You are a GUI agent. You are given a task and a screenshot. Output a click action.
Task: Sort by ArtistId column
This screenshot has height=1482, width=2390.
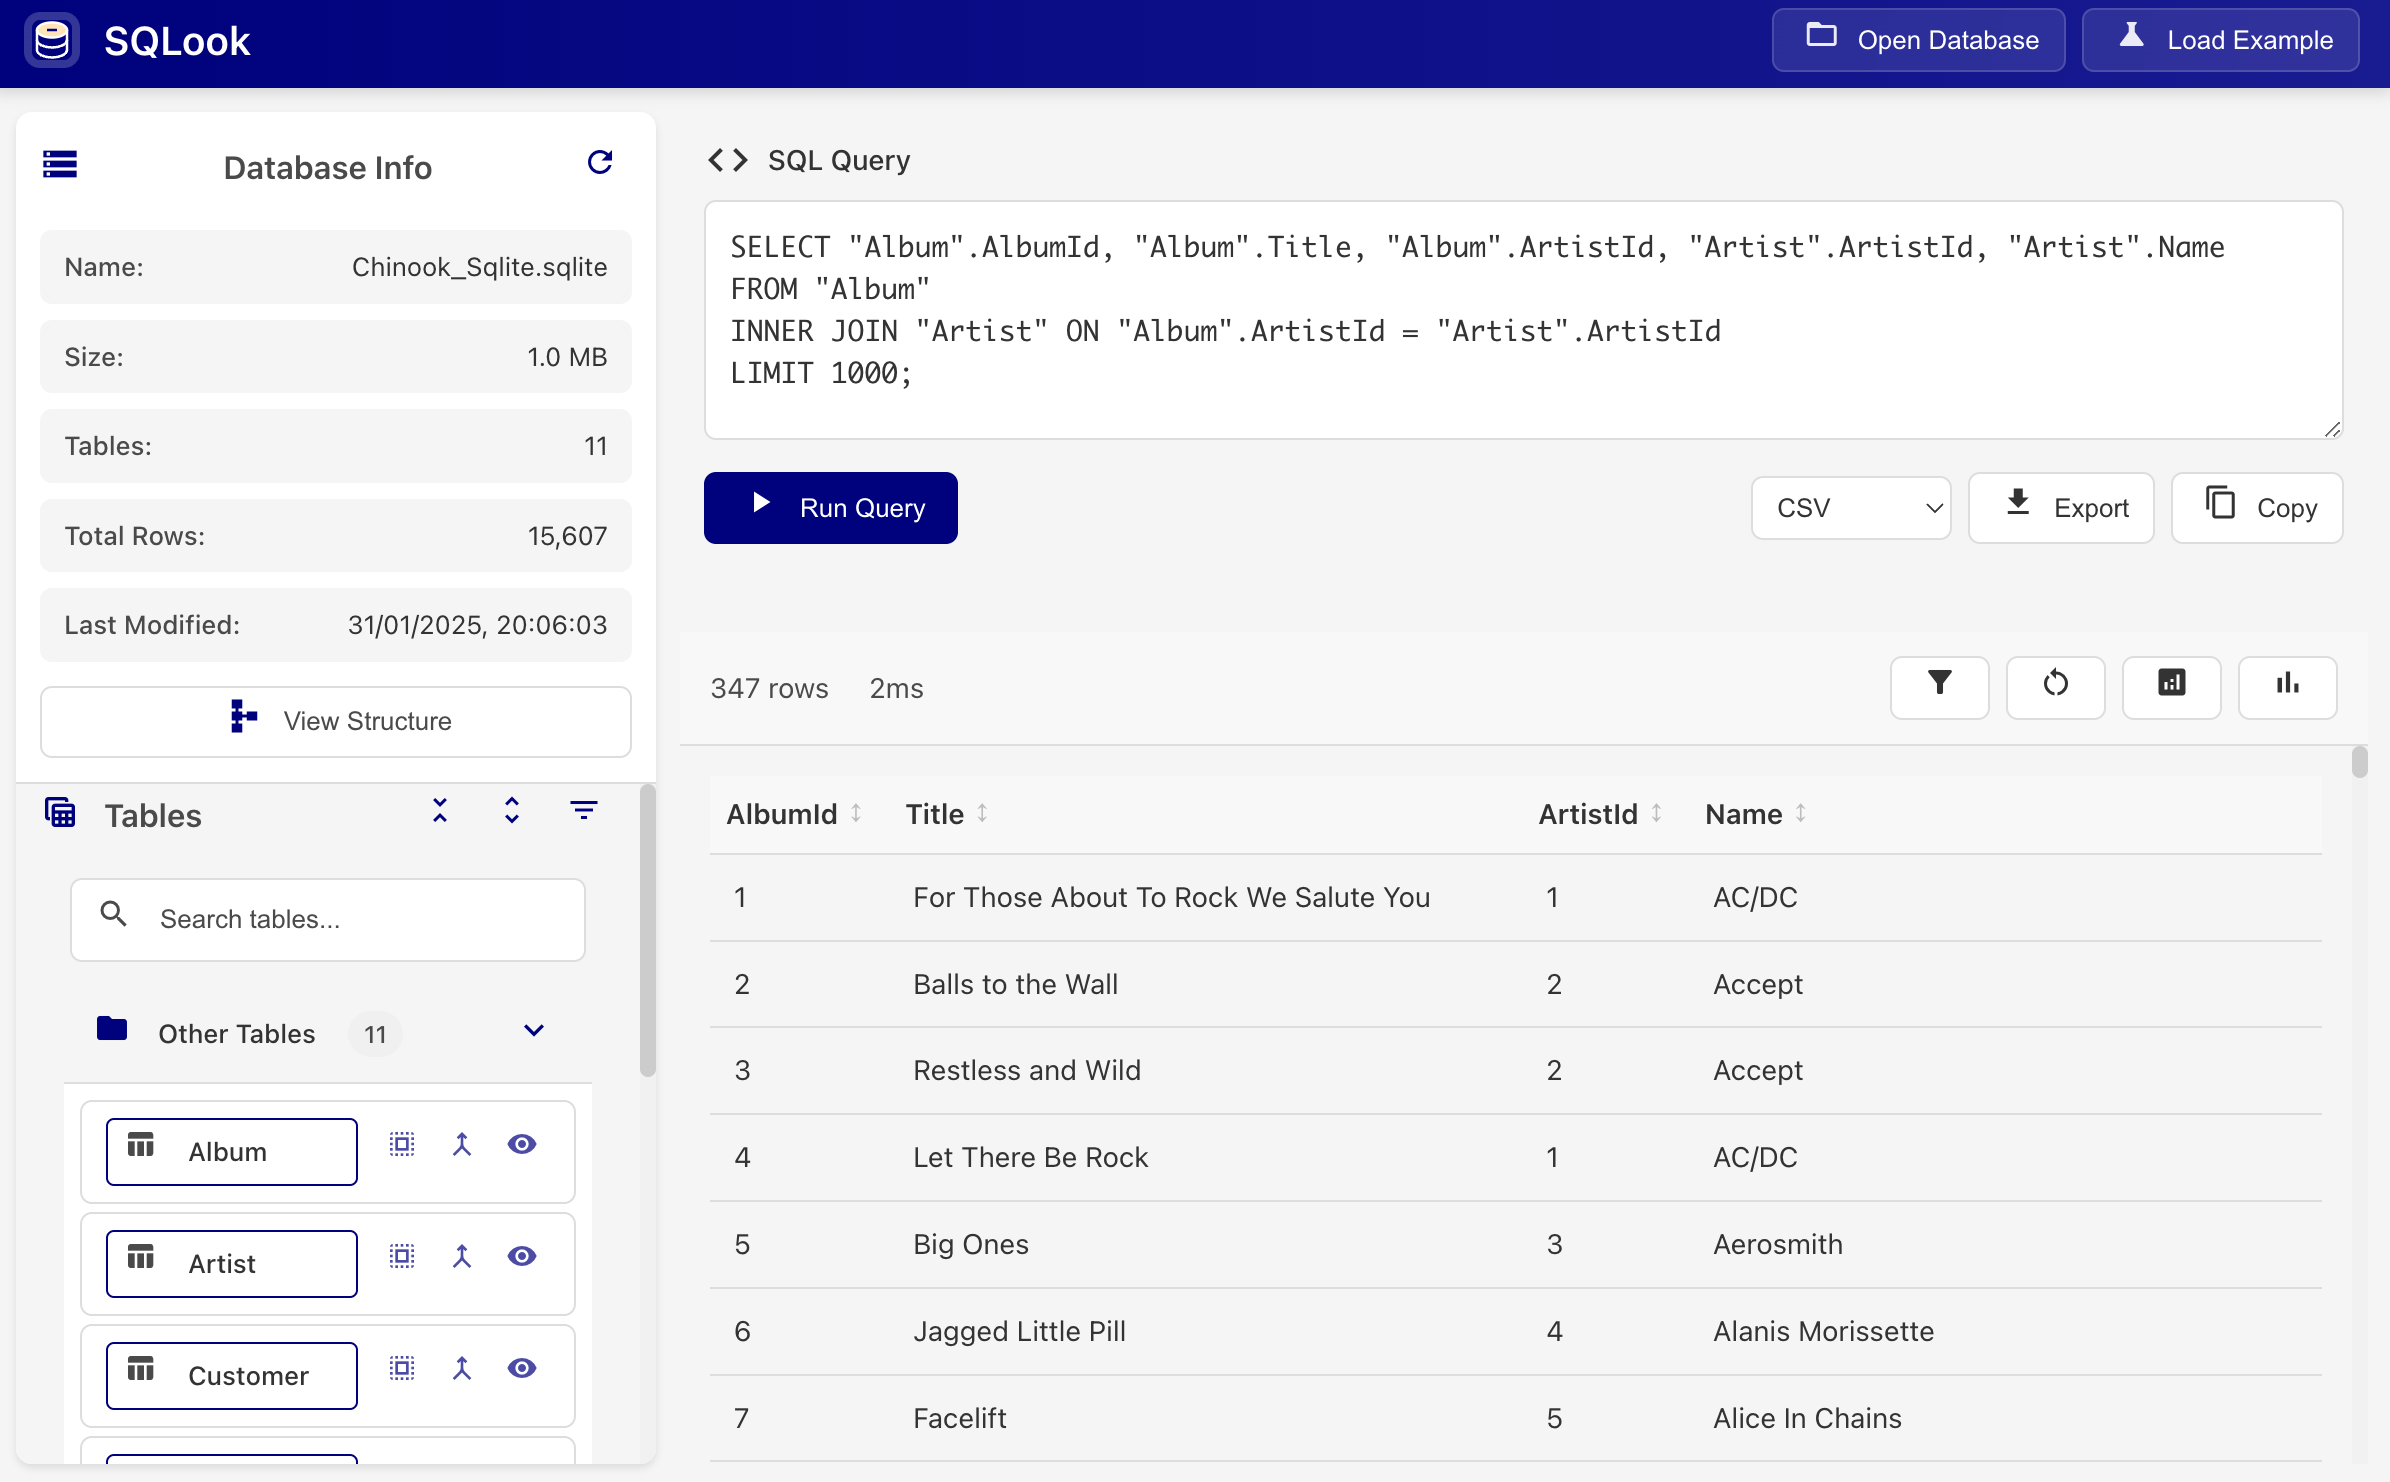1656,813
